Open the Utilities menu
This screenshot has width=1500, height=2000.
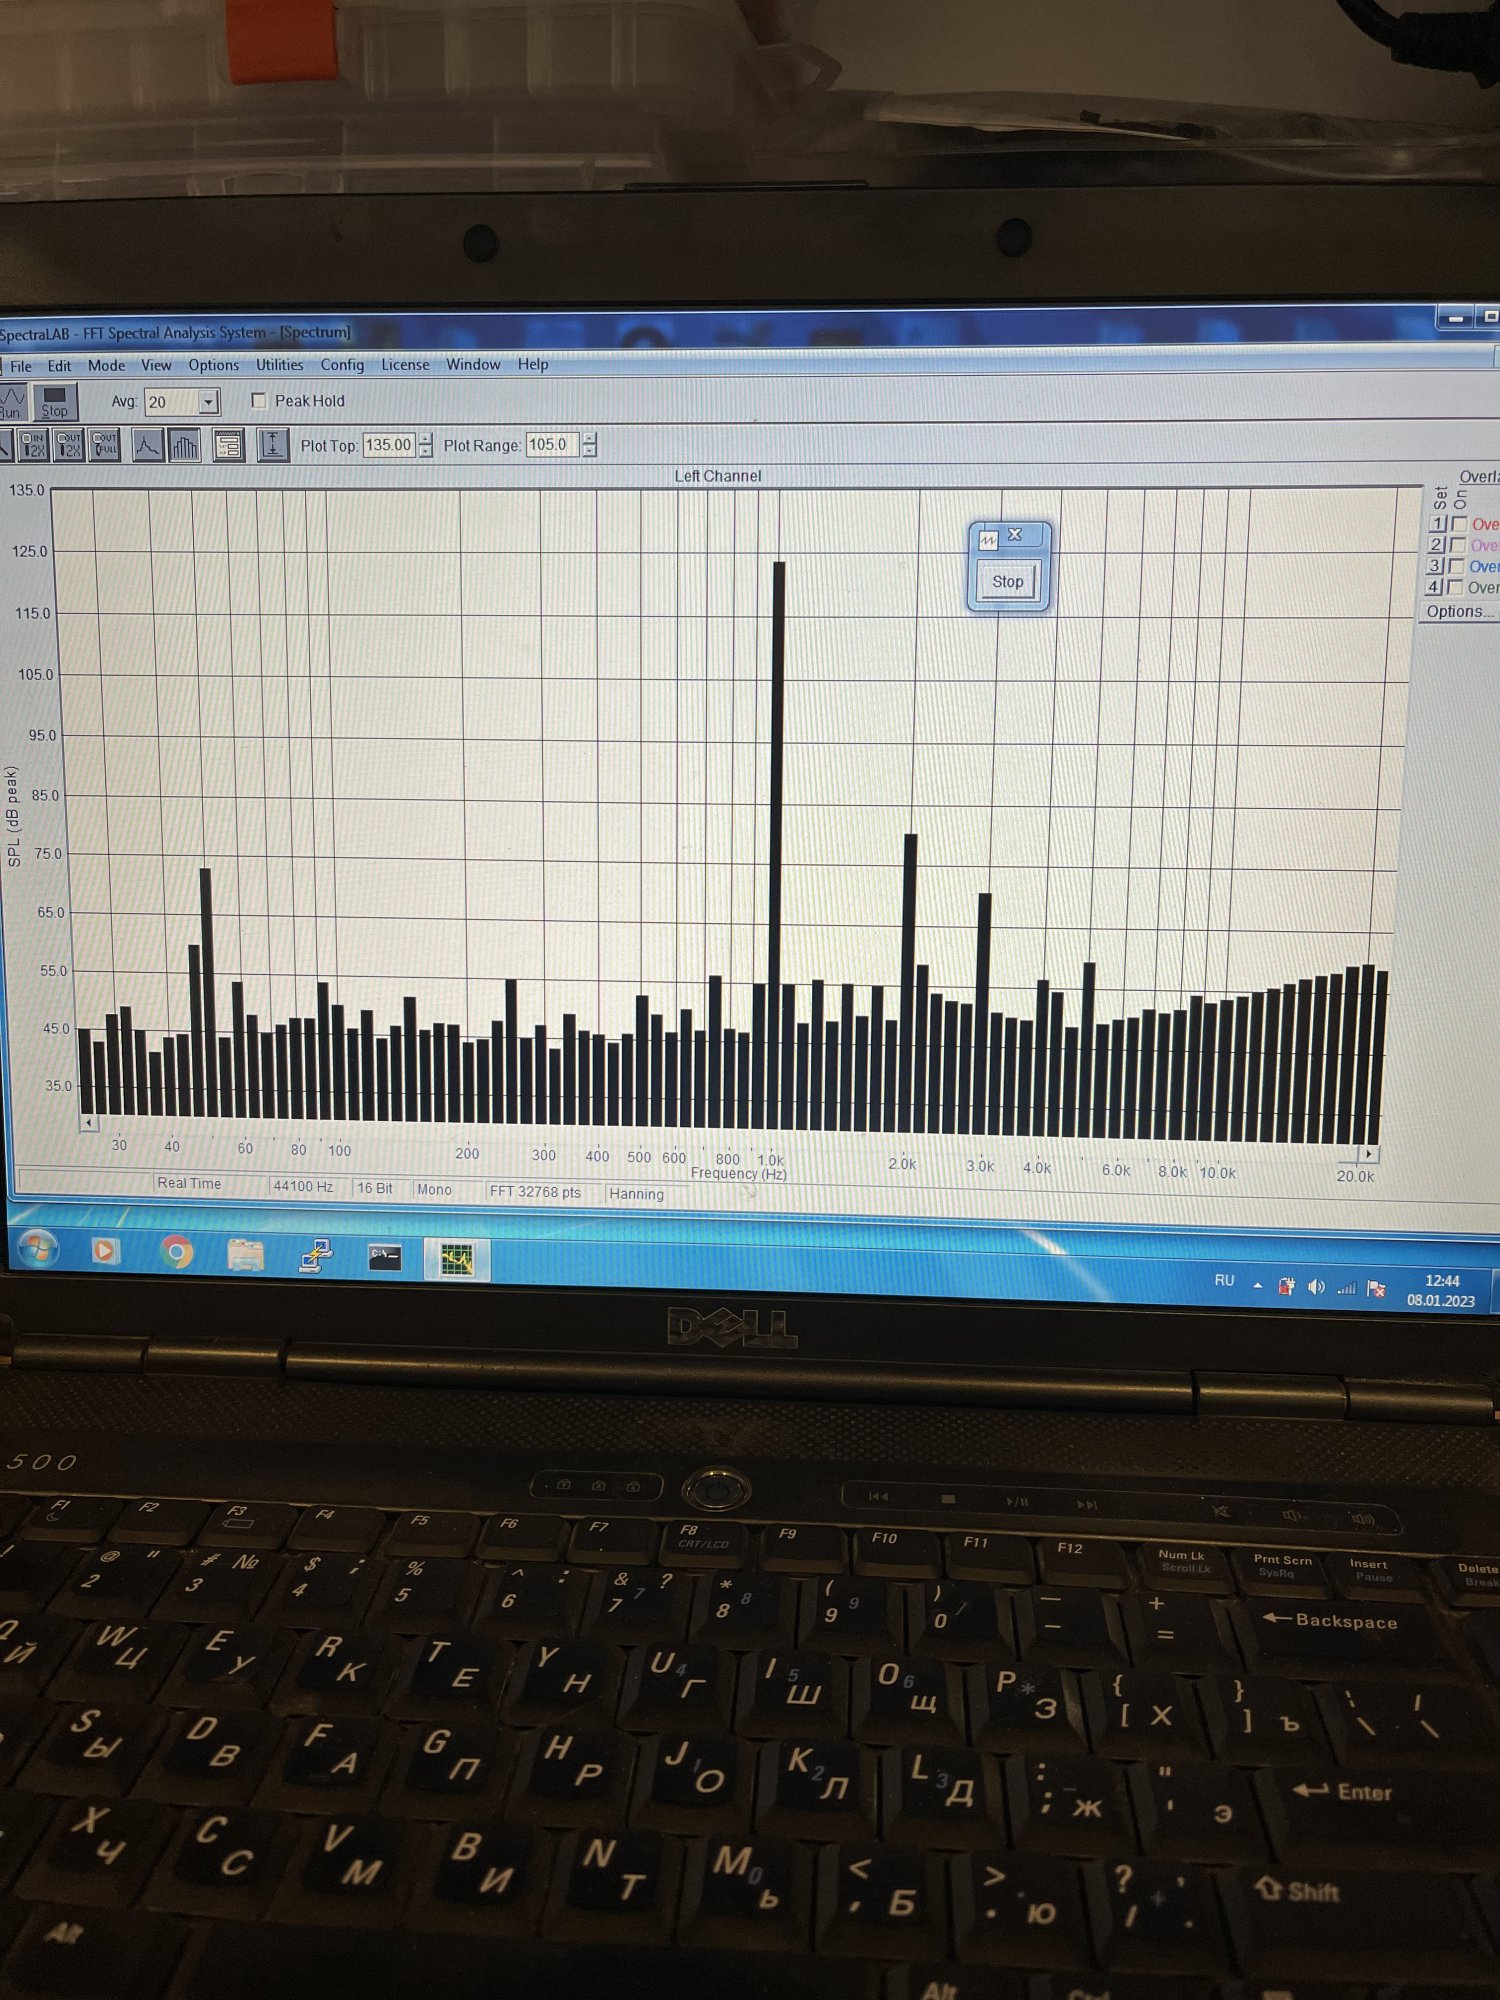click(279, 365)
